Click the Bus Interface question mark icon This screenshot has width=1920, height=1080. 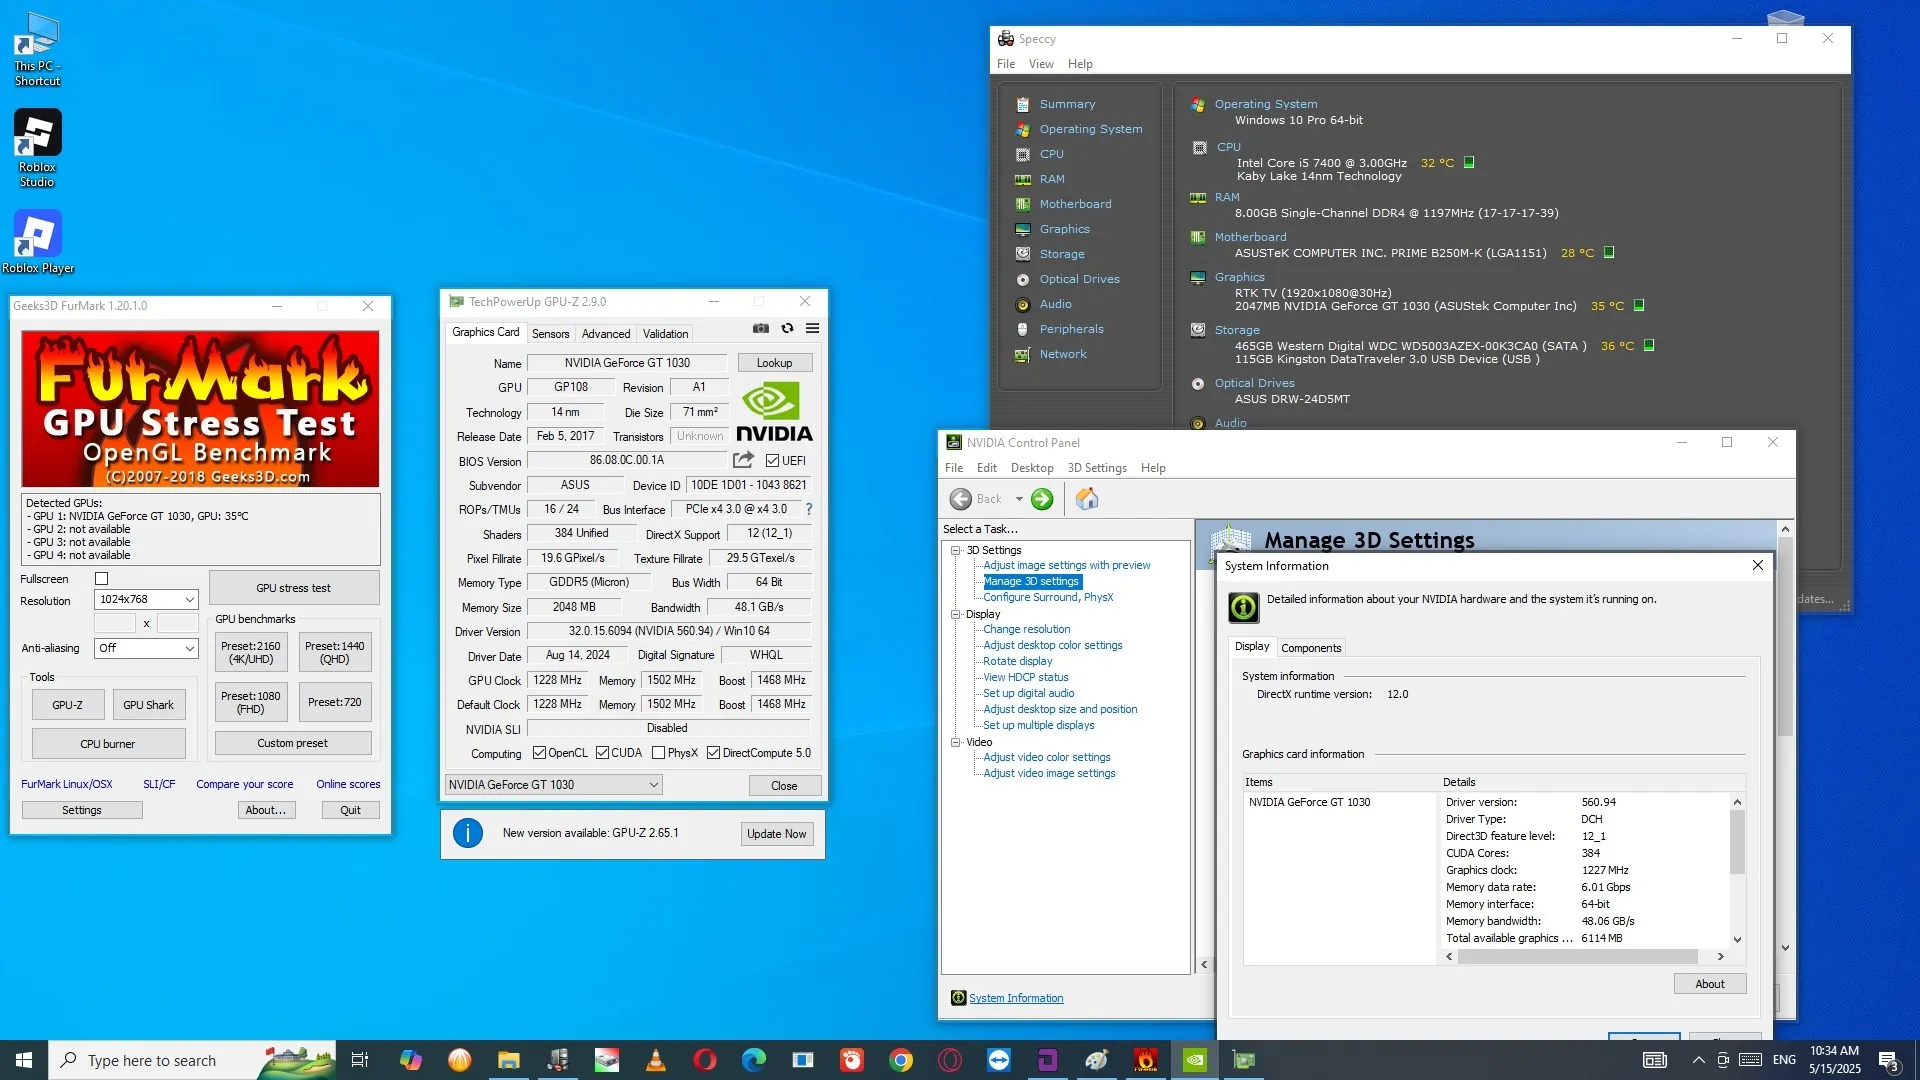(x=809, y=509)
